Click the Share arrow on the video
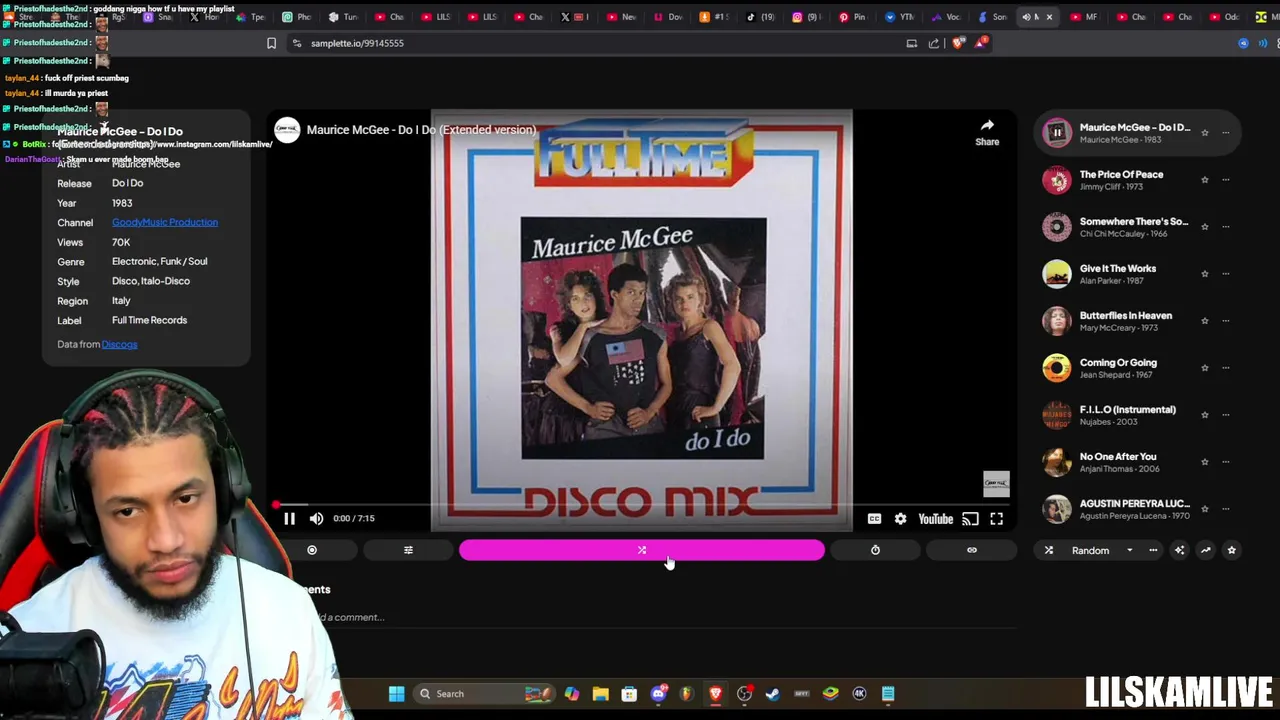 click(x=987, y=131)
